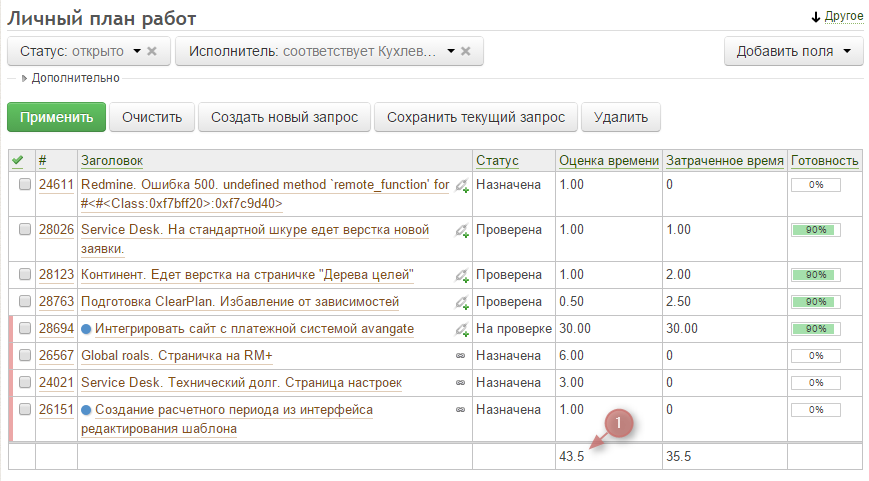Click the link icon on issue 24021 row

pyautogui.click(x=461, y=382)
